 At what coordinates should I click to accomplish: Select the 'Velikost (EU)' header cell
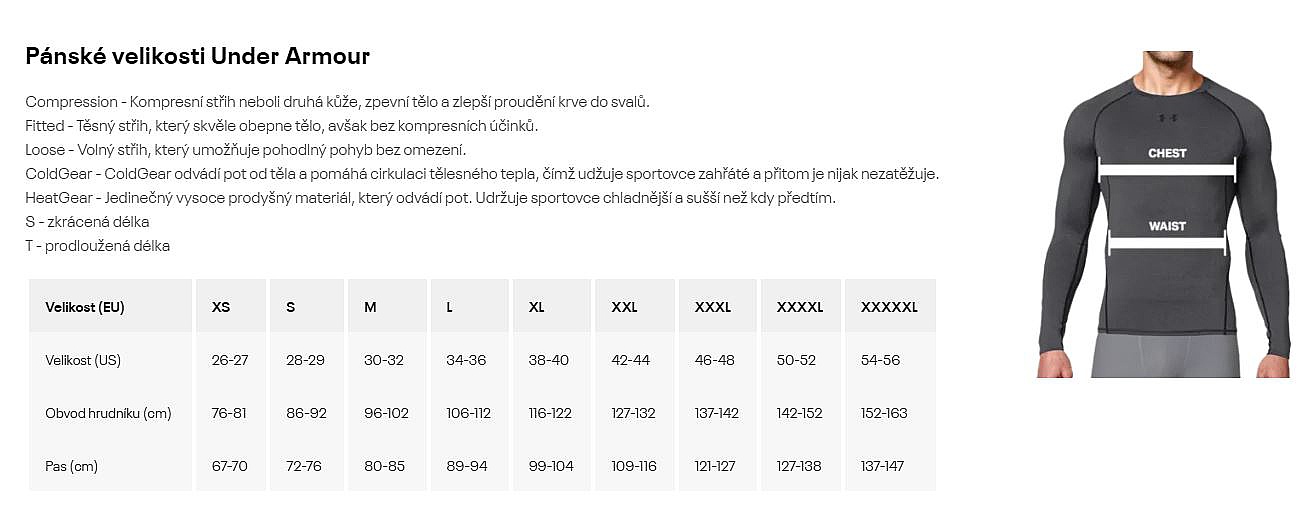click(x=85, y=307)
